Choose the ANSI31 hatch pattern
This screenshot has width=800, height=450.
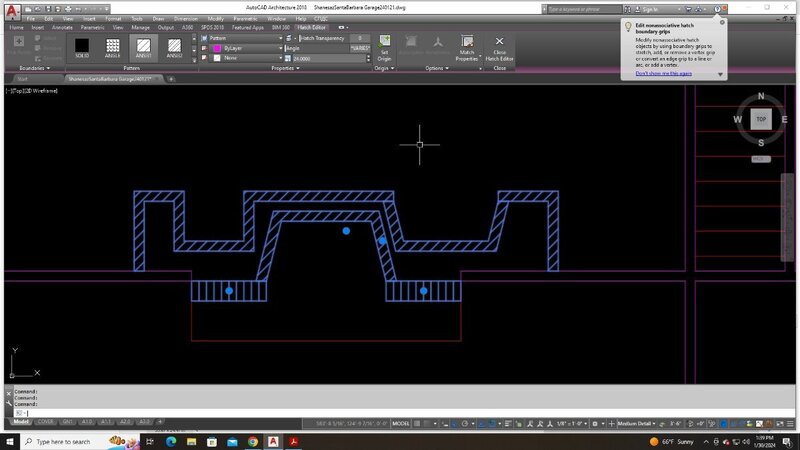click(x=144, y=47)
